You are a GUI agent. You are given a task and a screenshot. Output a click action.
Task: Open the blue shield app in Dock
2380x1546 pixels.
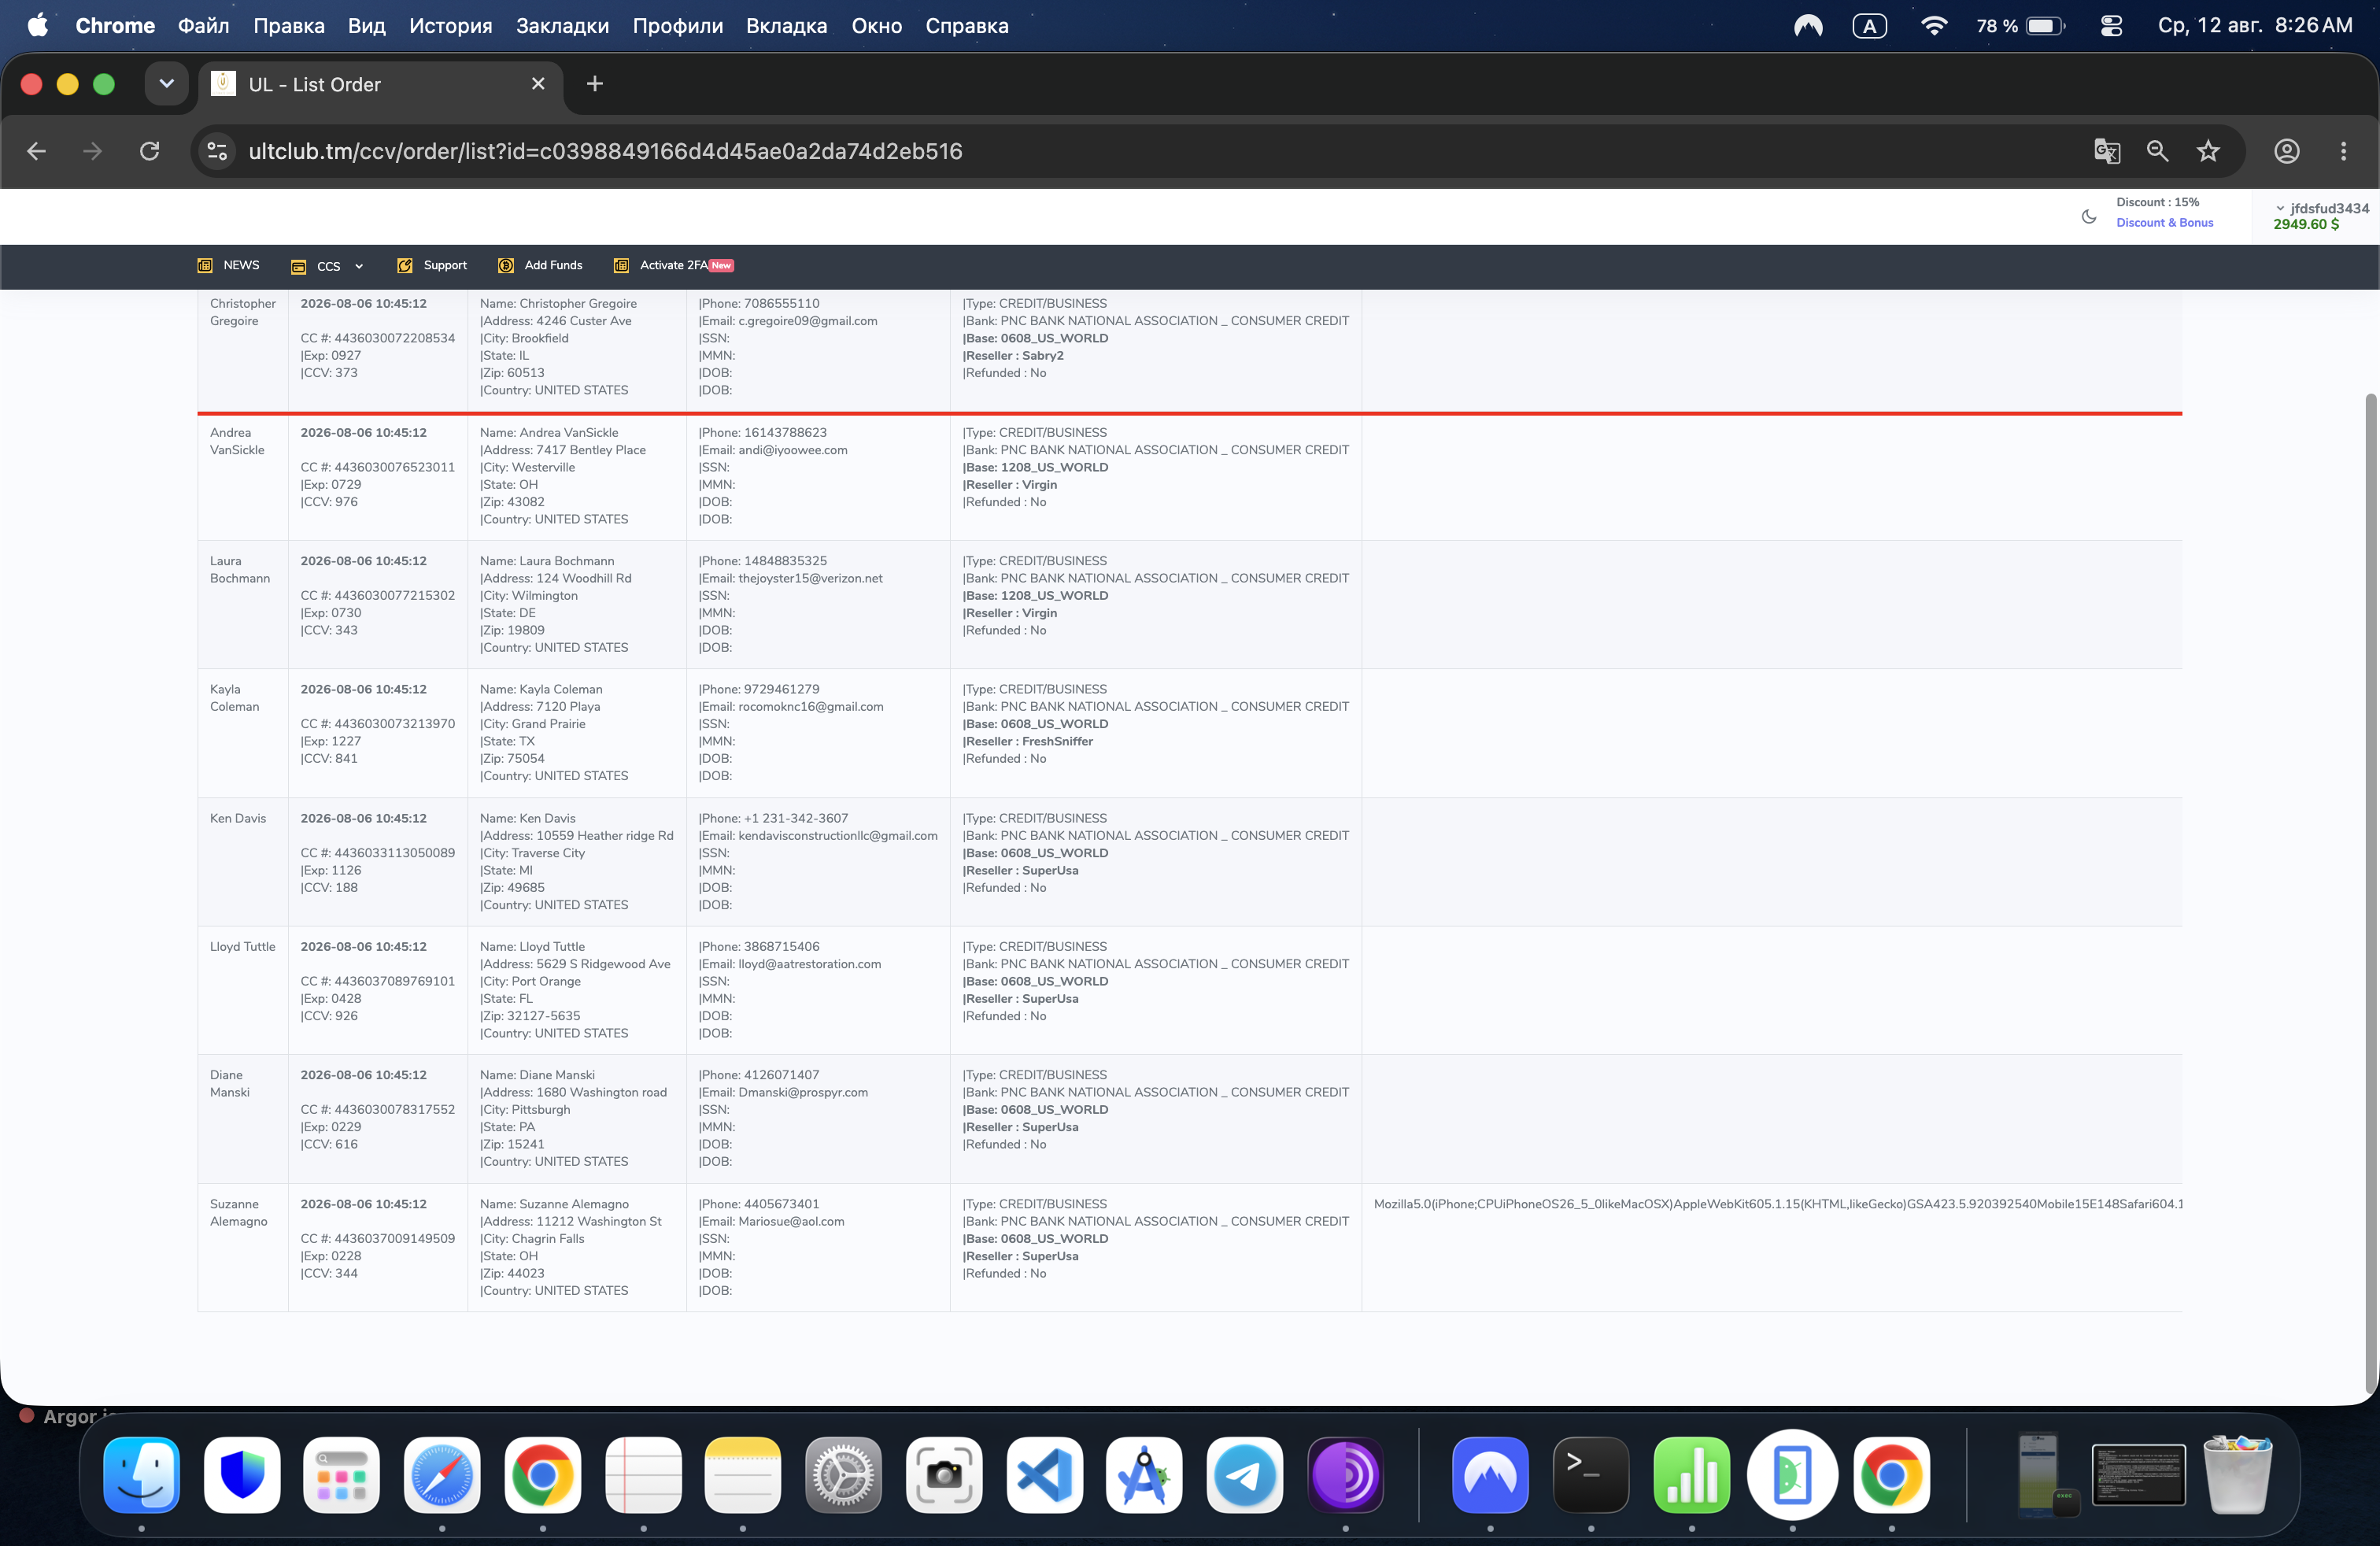tap(242, 1475)
